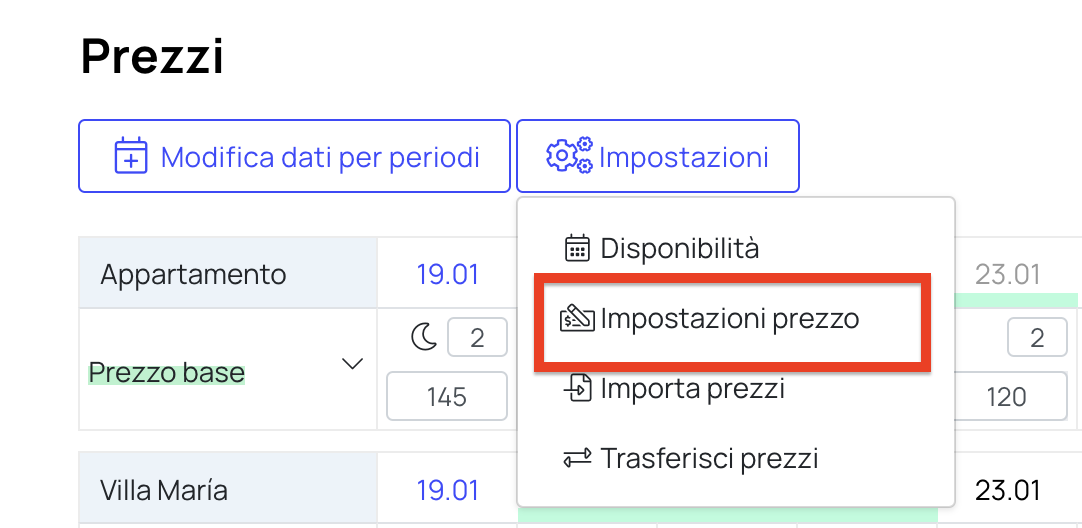1082x528 pixels.
Task: Choose Impostazioni prezzo menu entry
Action: [x=732, y=319]
